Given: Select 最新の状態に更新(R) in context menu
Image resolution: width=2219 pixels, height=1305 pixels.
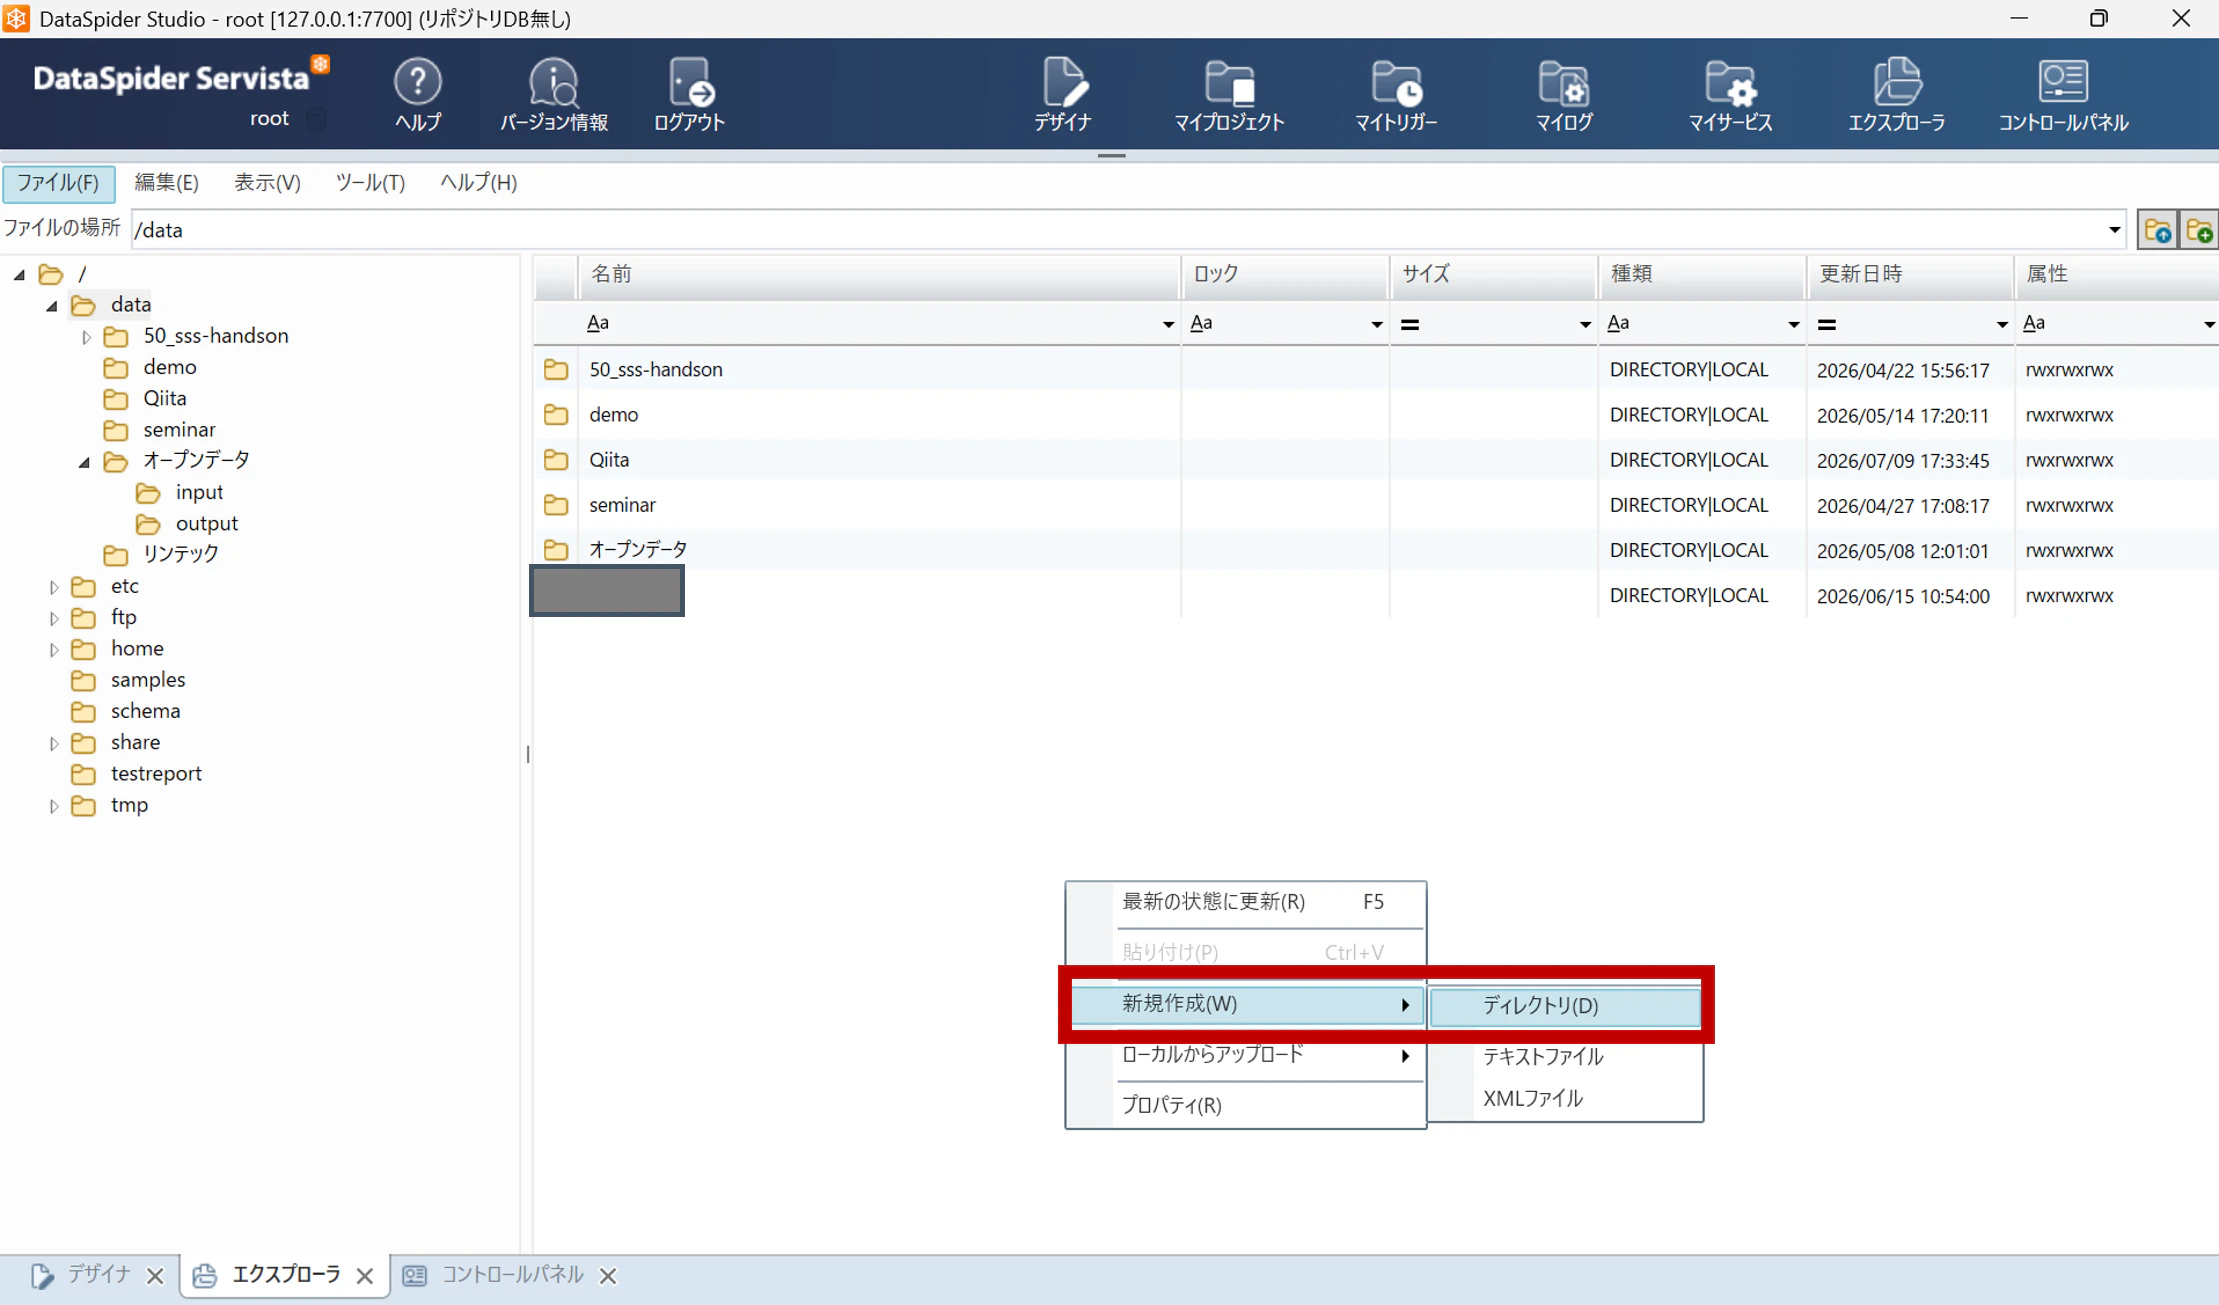Looking at the screenshot, I should pos(1246,902).
